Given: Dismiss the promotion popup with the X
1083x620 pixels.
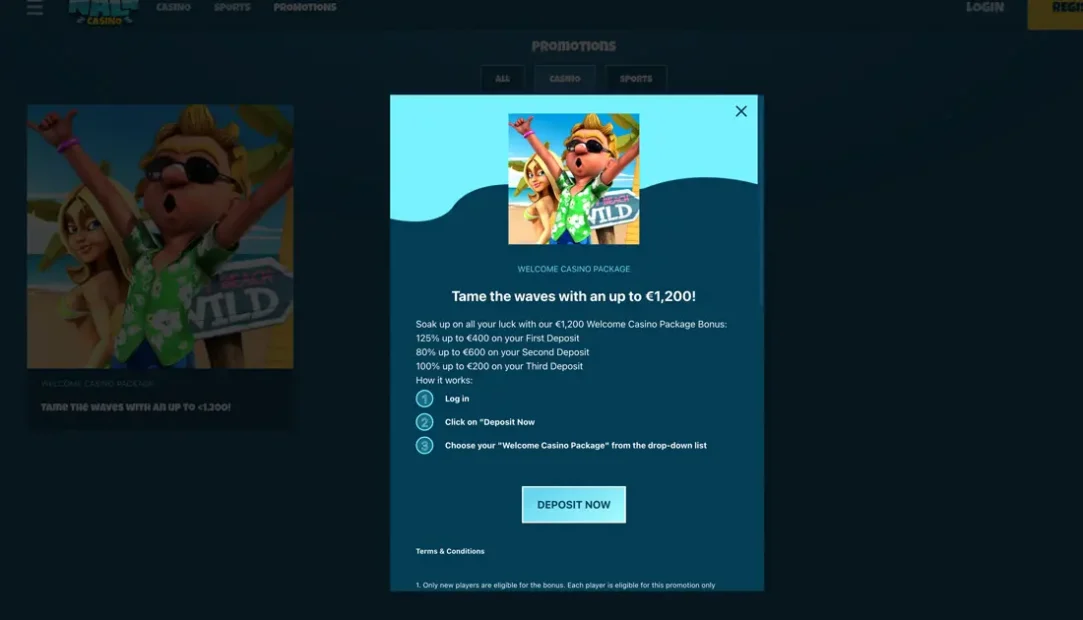Looking at the screenshot, I should [x=740, y=111].
